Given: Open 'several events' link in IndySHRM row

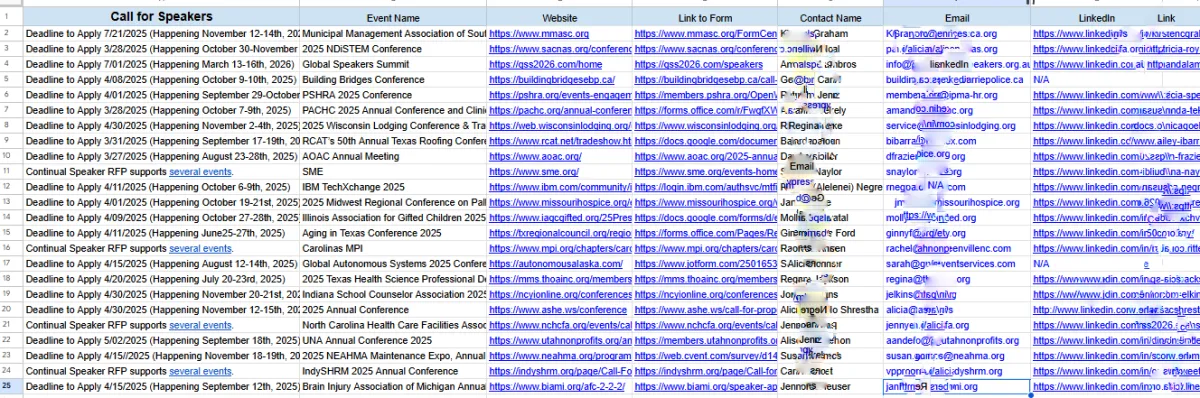Looking at the screenshot, I should [x=201, y=371].
